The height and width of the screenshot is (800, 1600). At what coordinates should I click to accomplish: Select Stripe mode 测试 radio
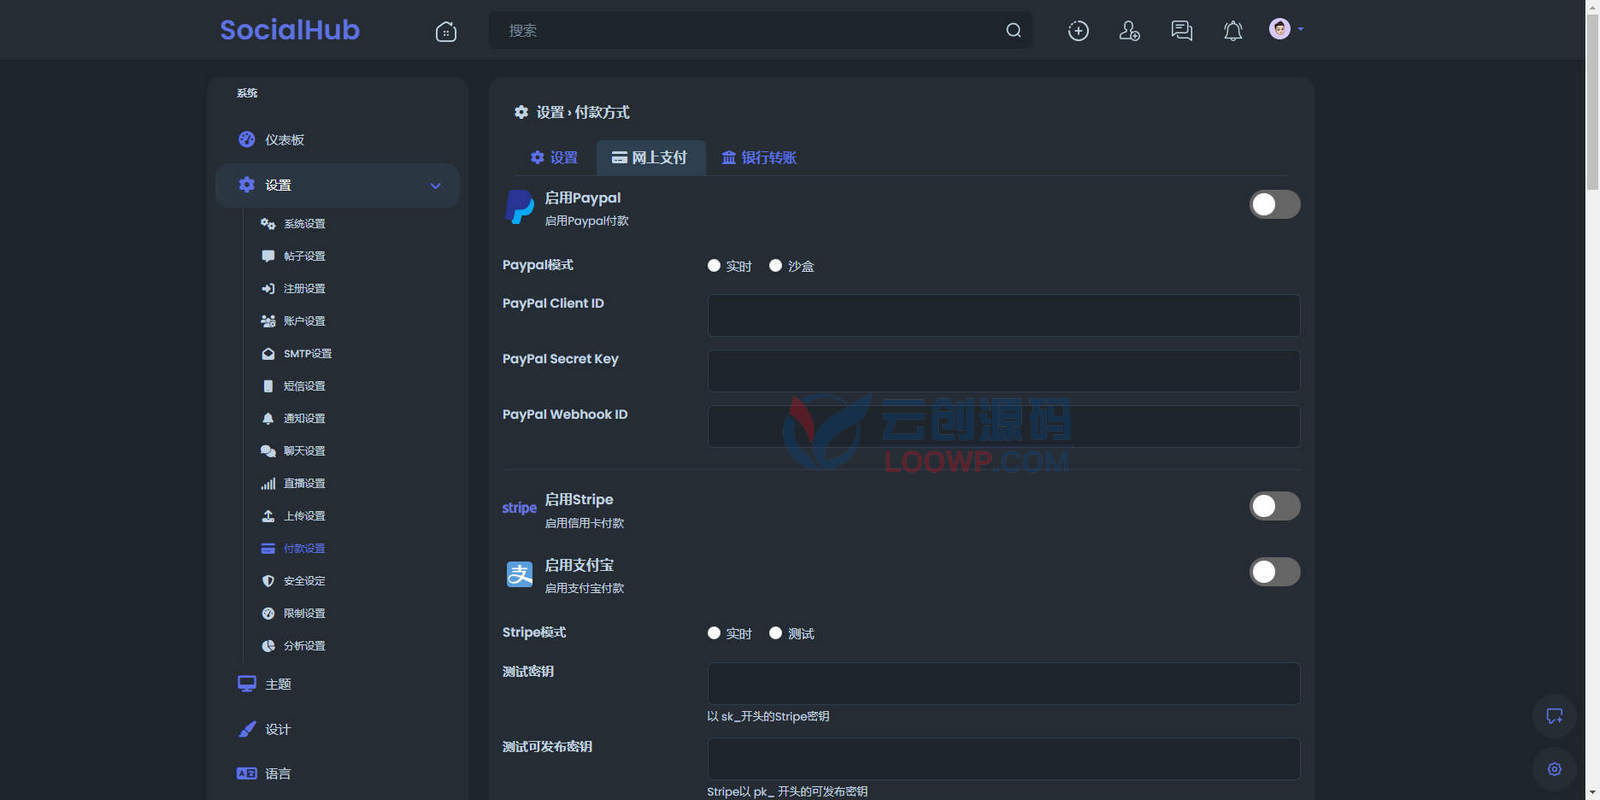pyautogui.click(x=775, y=633)
